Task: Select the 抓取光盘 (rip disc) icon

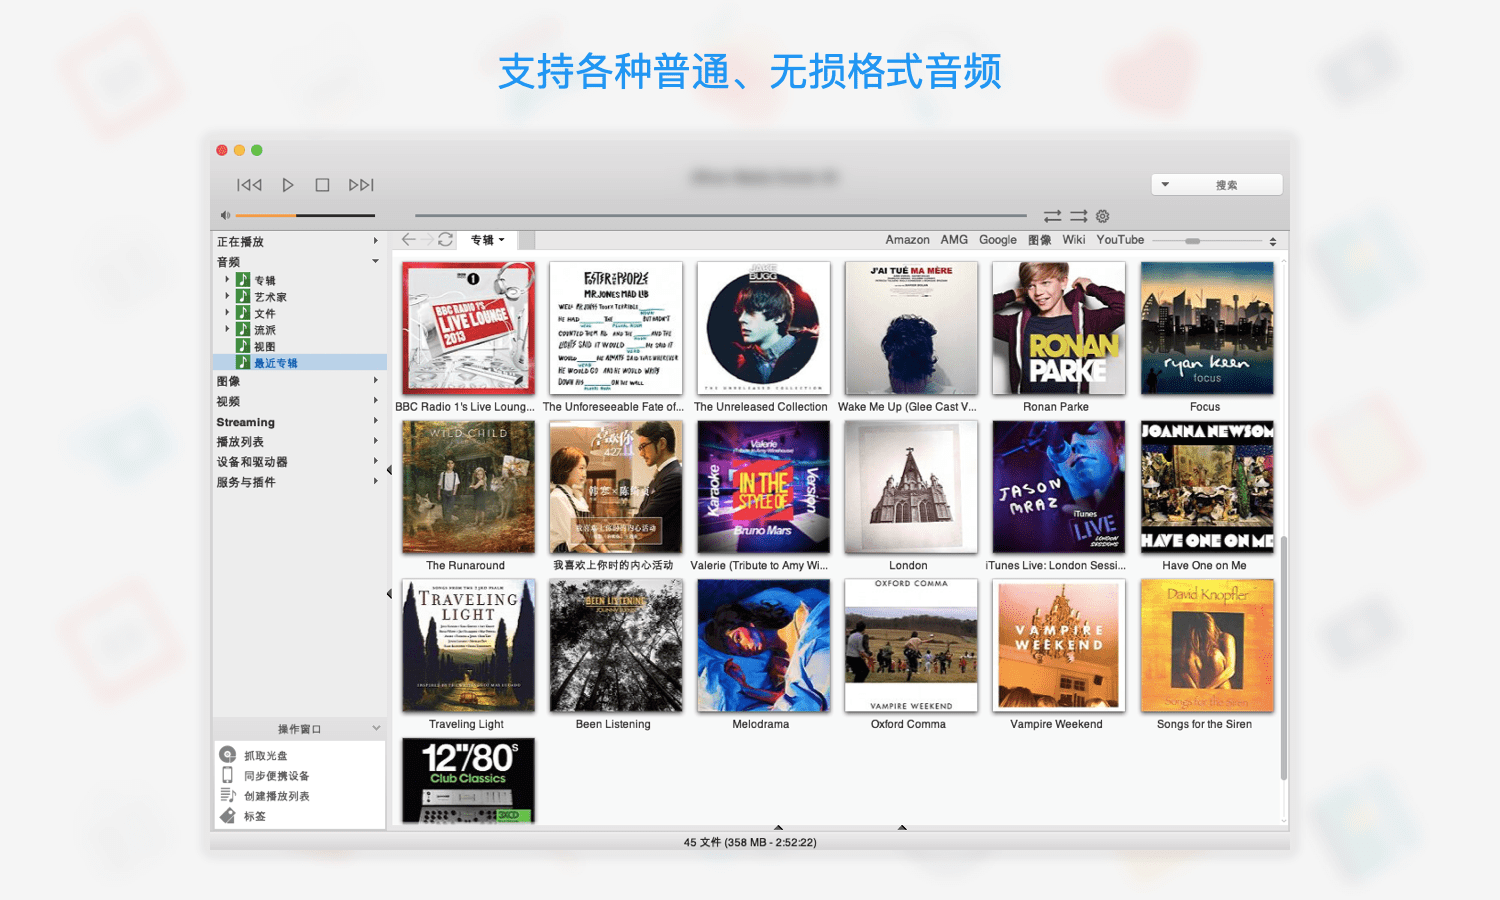Action: click(228, 754)
